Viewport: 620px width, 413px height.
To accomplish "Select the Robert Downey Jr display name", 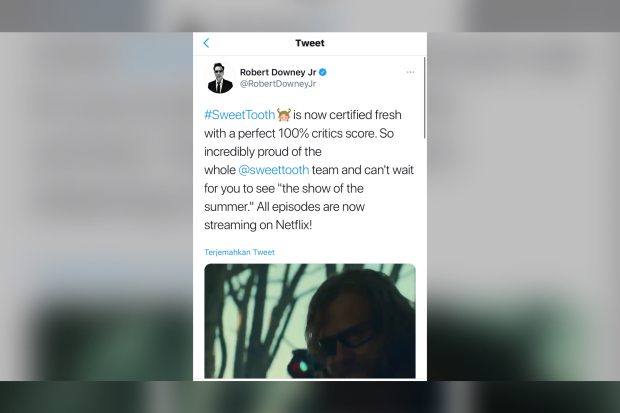I will point(278,72).
